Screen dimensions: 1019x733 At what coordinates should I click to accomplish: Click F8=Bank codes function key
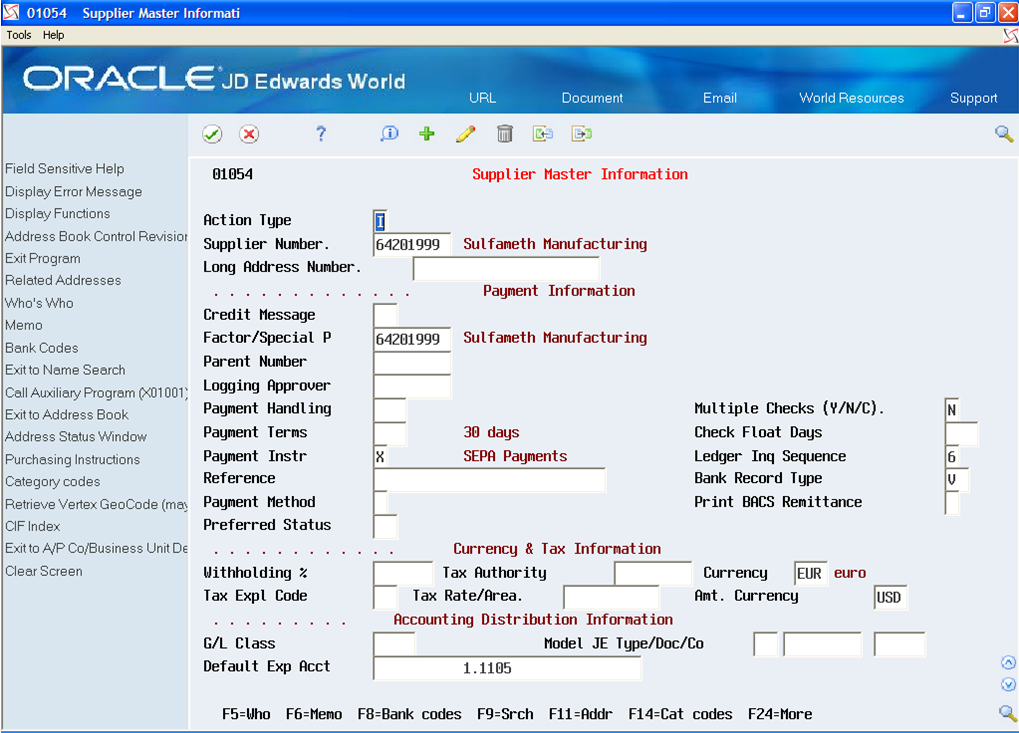point(409,714)
